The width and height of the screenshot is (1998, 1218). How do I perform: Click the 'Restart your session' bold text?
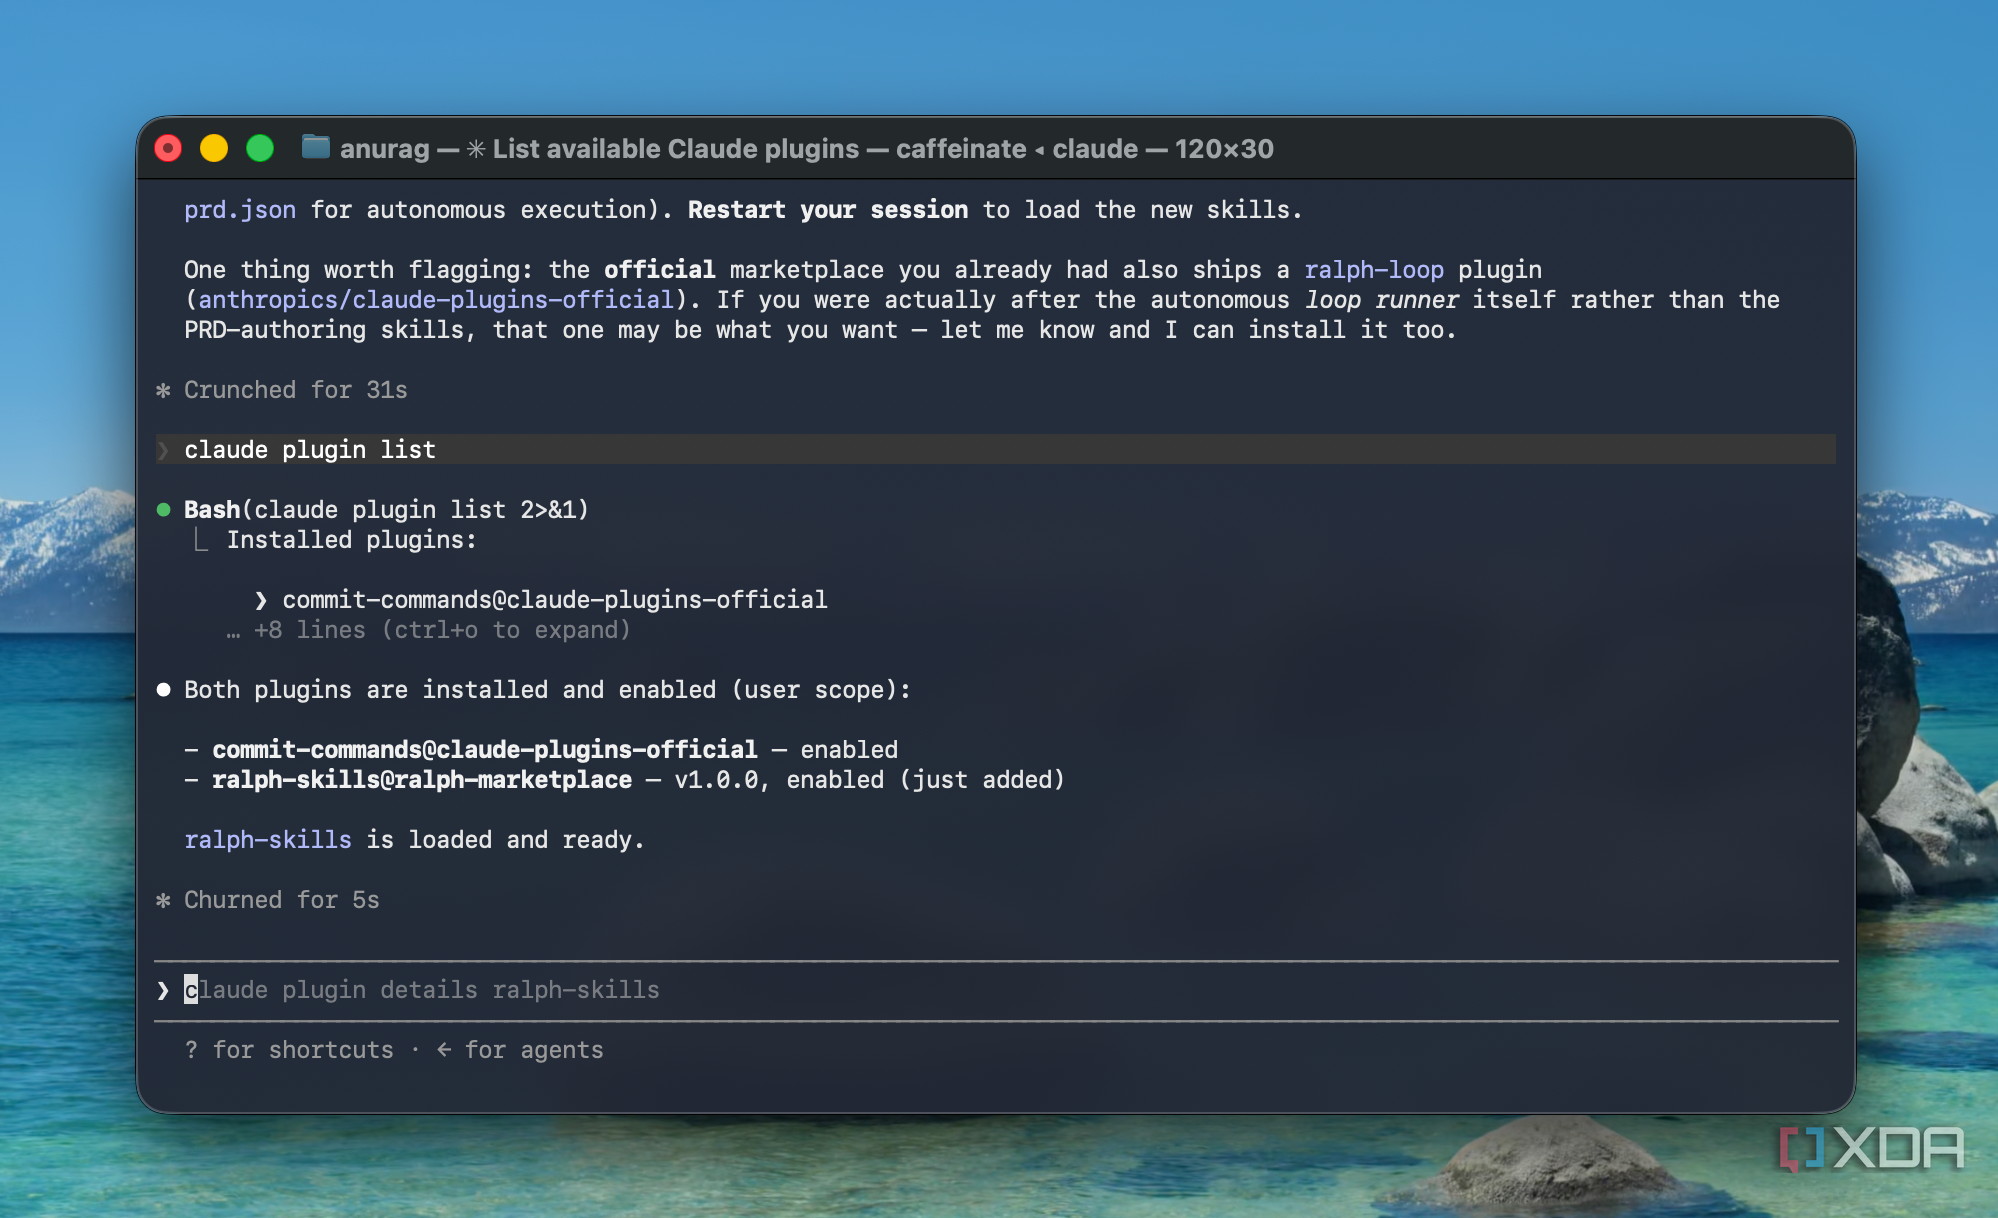828,210
